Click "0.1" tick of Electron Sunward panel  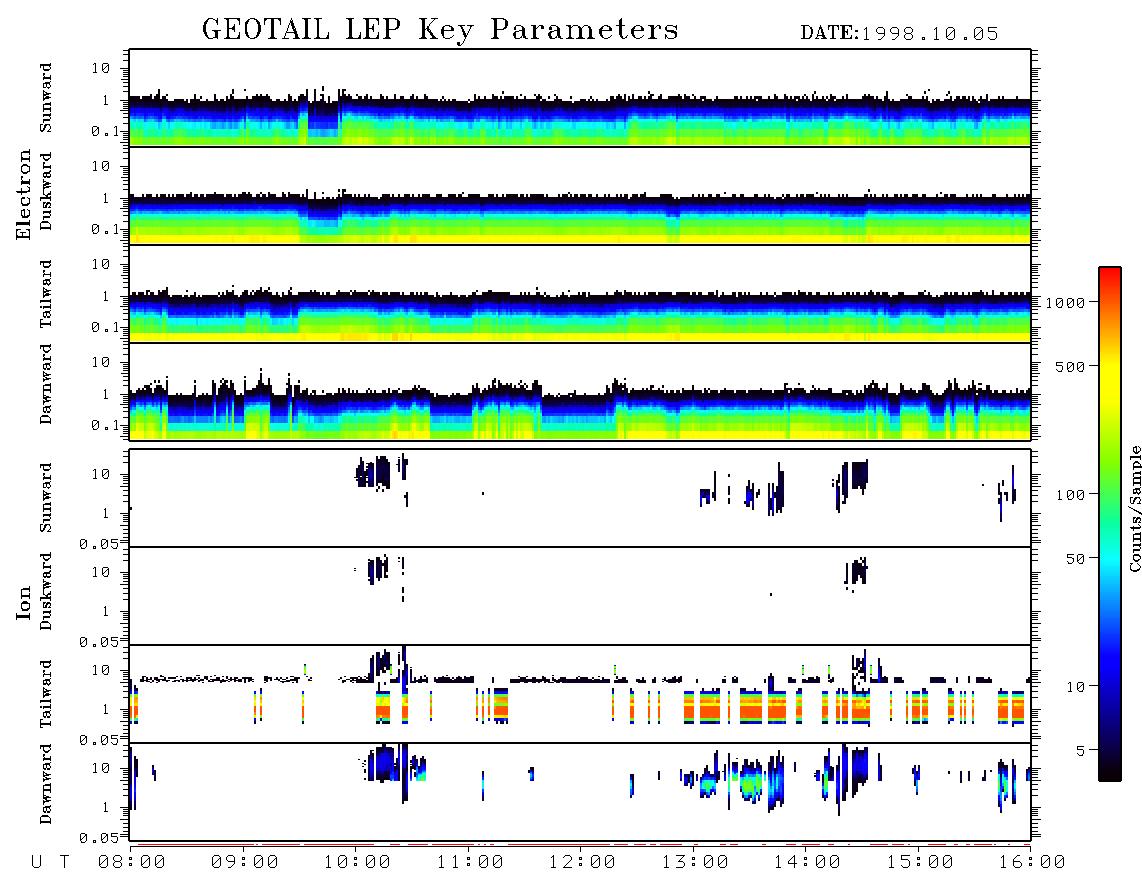(106, 131)
